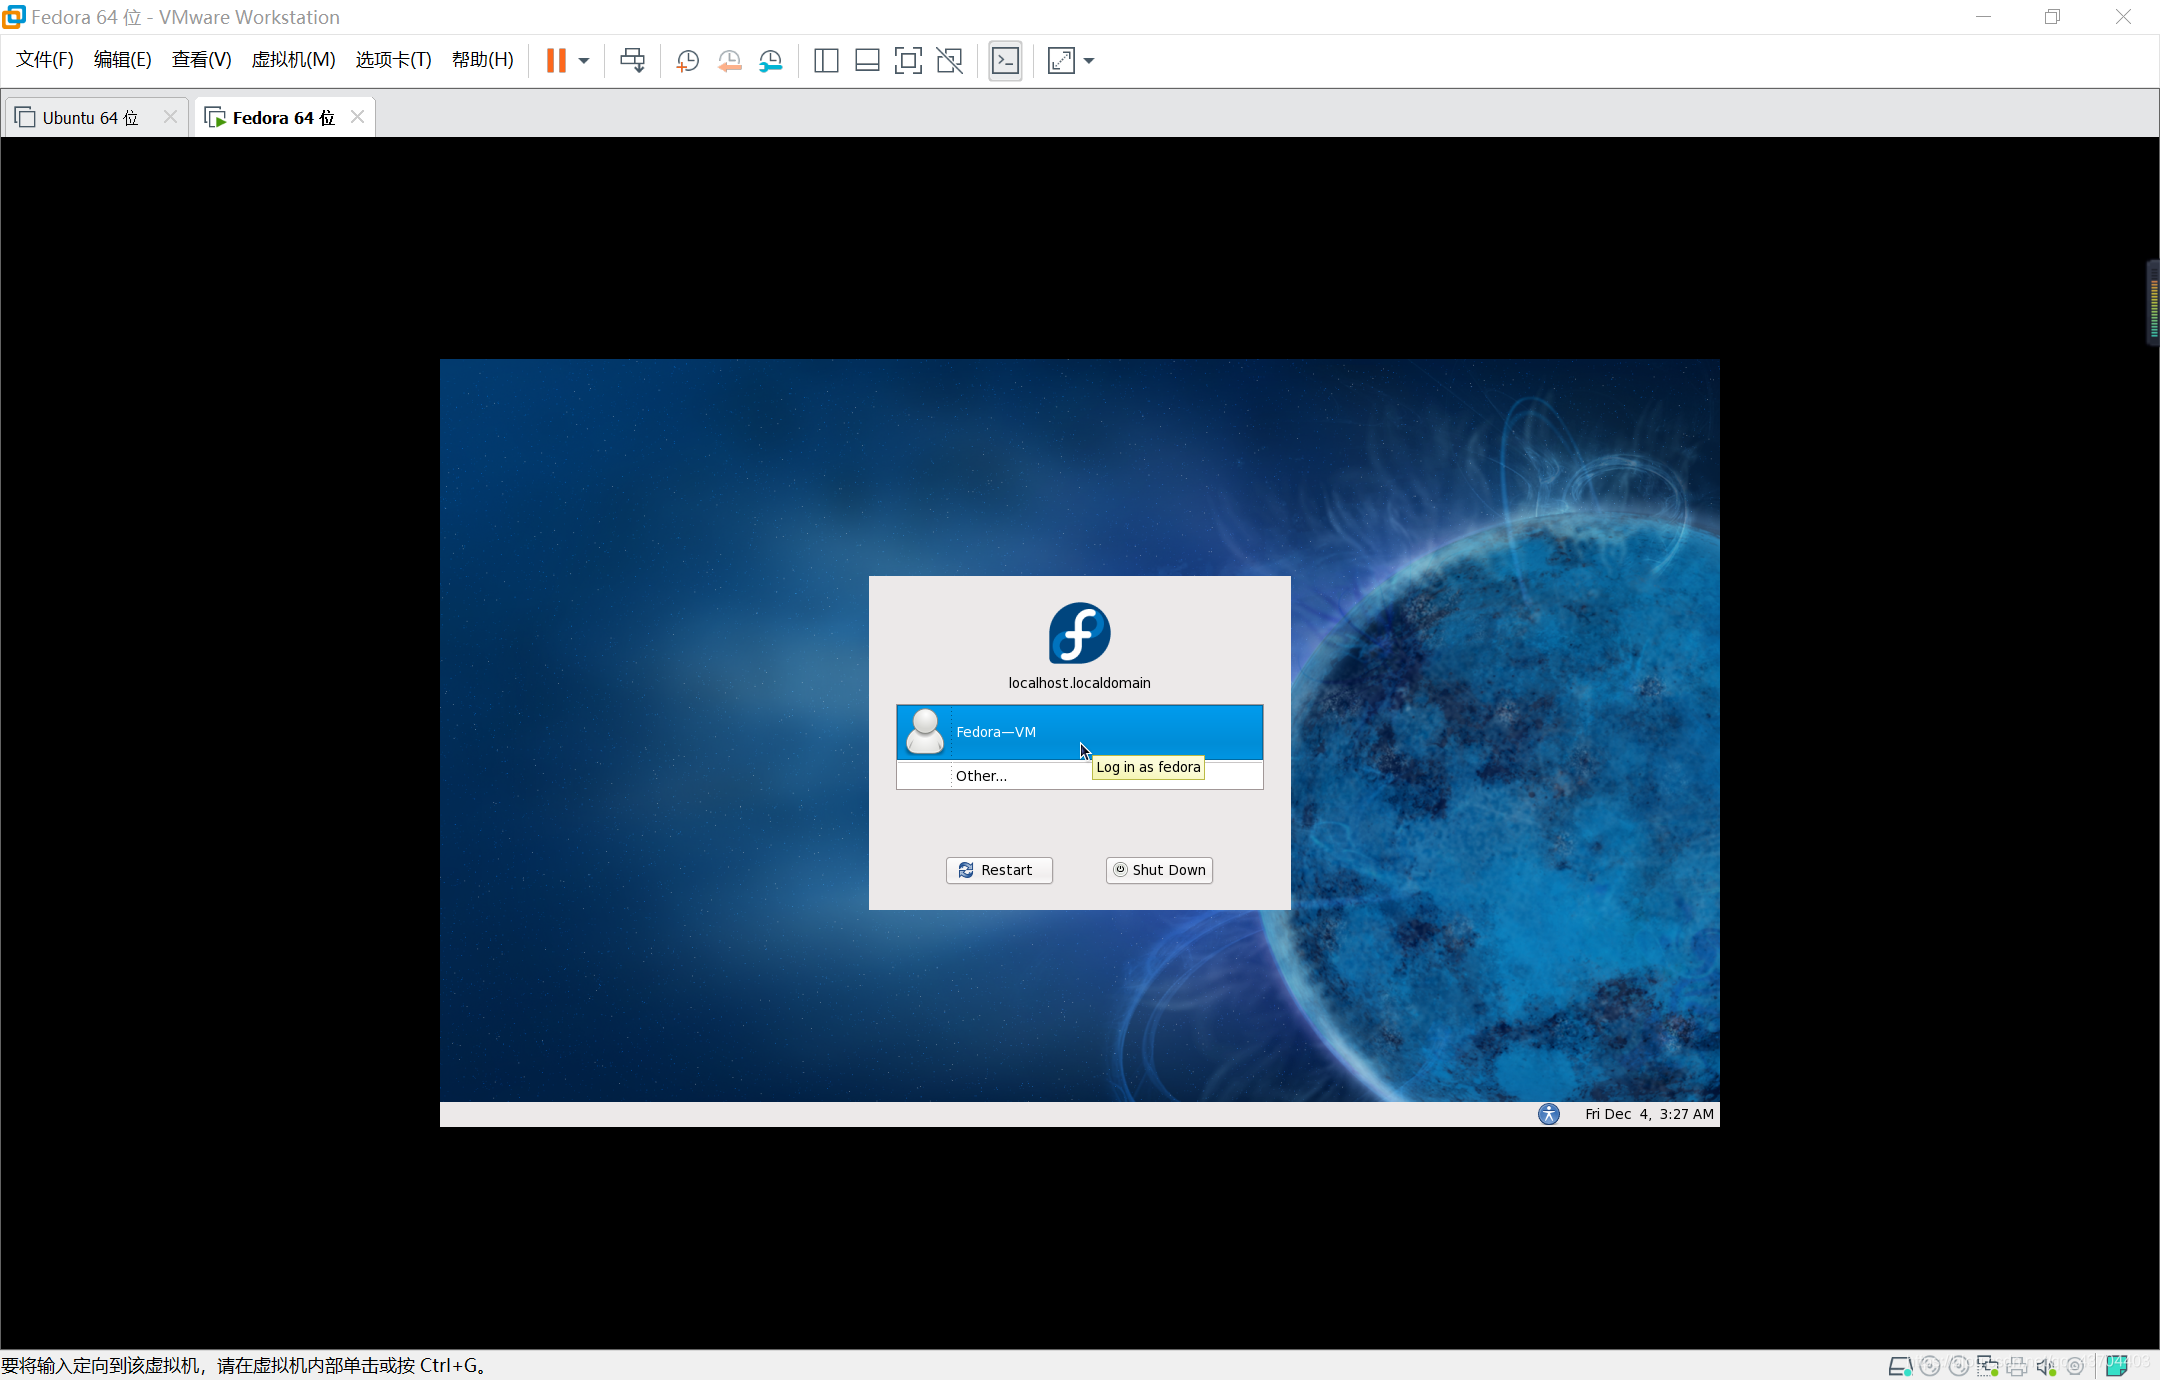Revert to the previous snapshot
This screenshot has width=2160, height=1380.
coord(729,61)
